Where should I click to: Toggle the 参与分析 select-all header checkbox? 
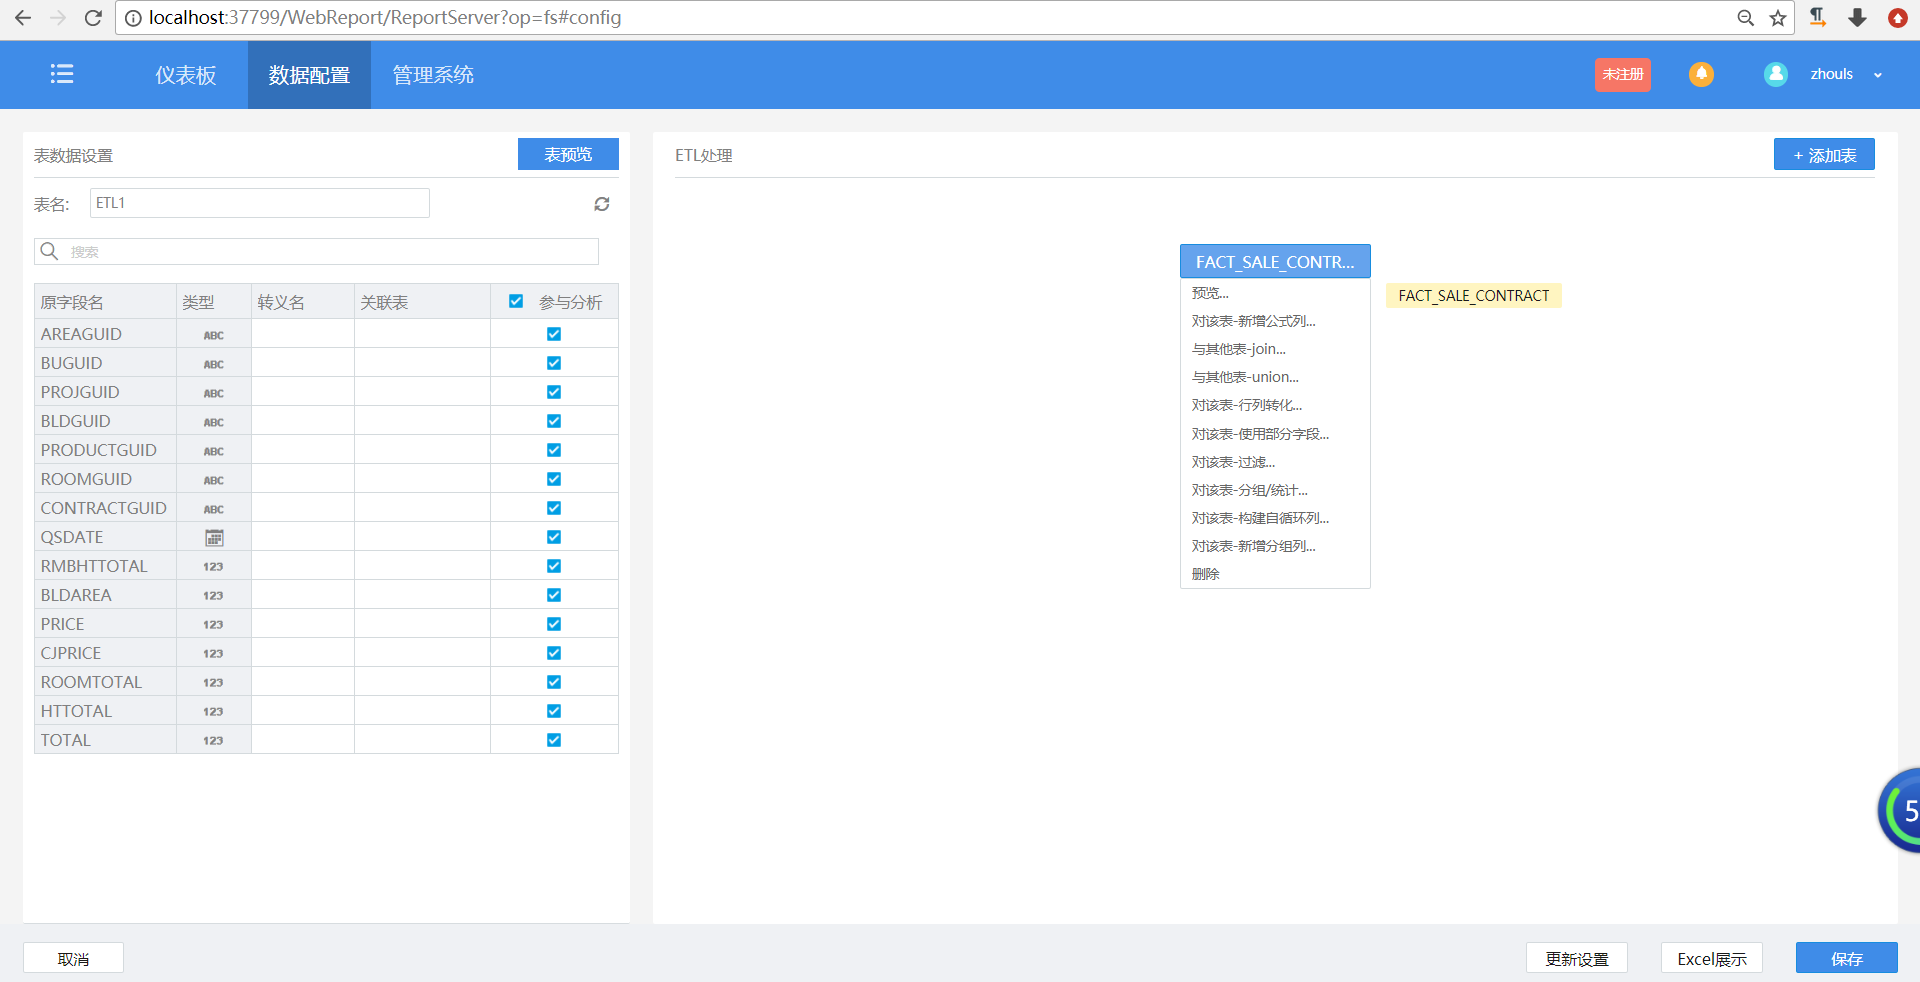[516, 301]
